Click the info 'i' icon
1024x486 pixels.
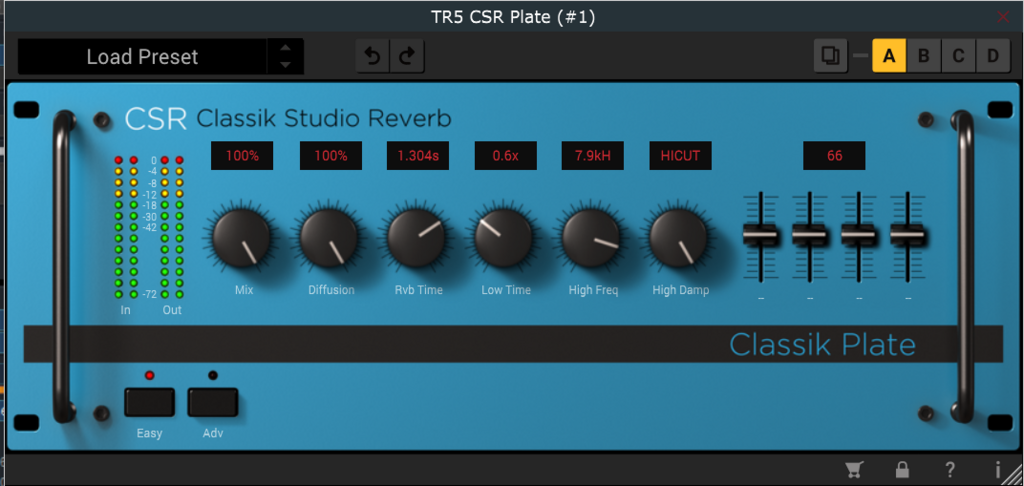click(997, 469)
